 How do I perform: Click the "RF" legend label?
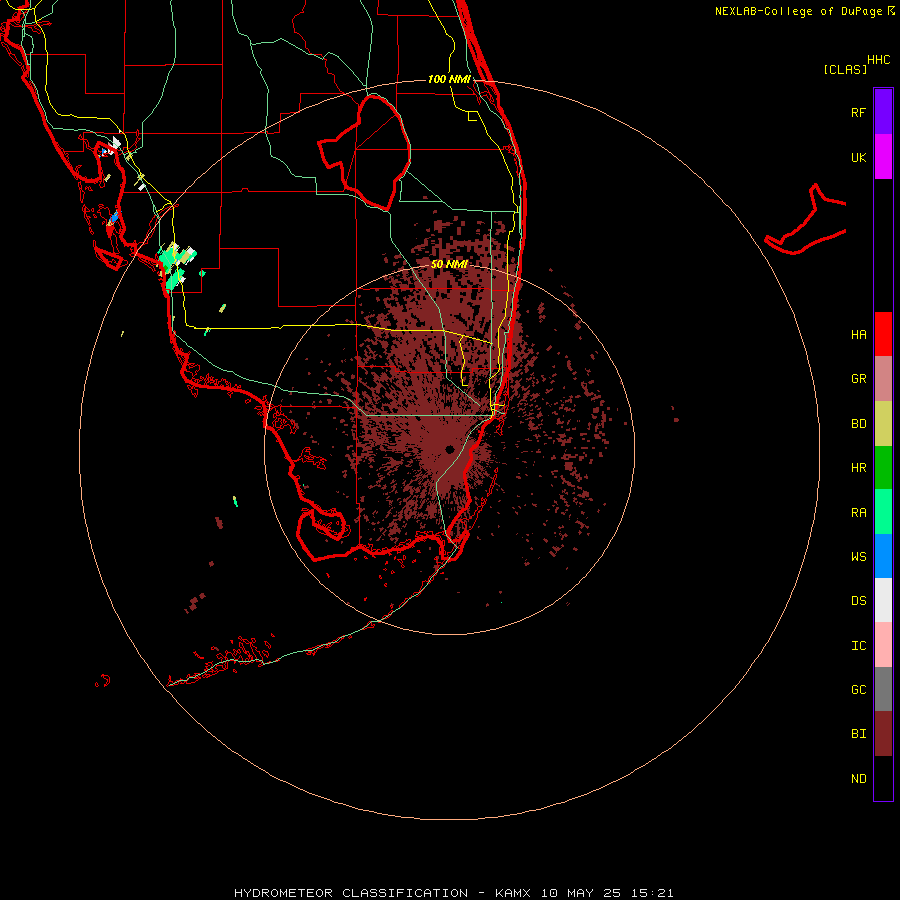858,112
